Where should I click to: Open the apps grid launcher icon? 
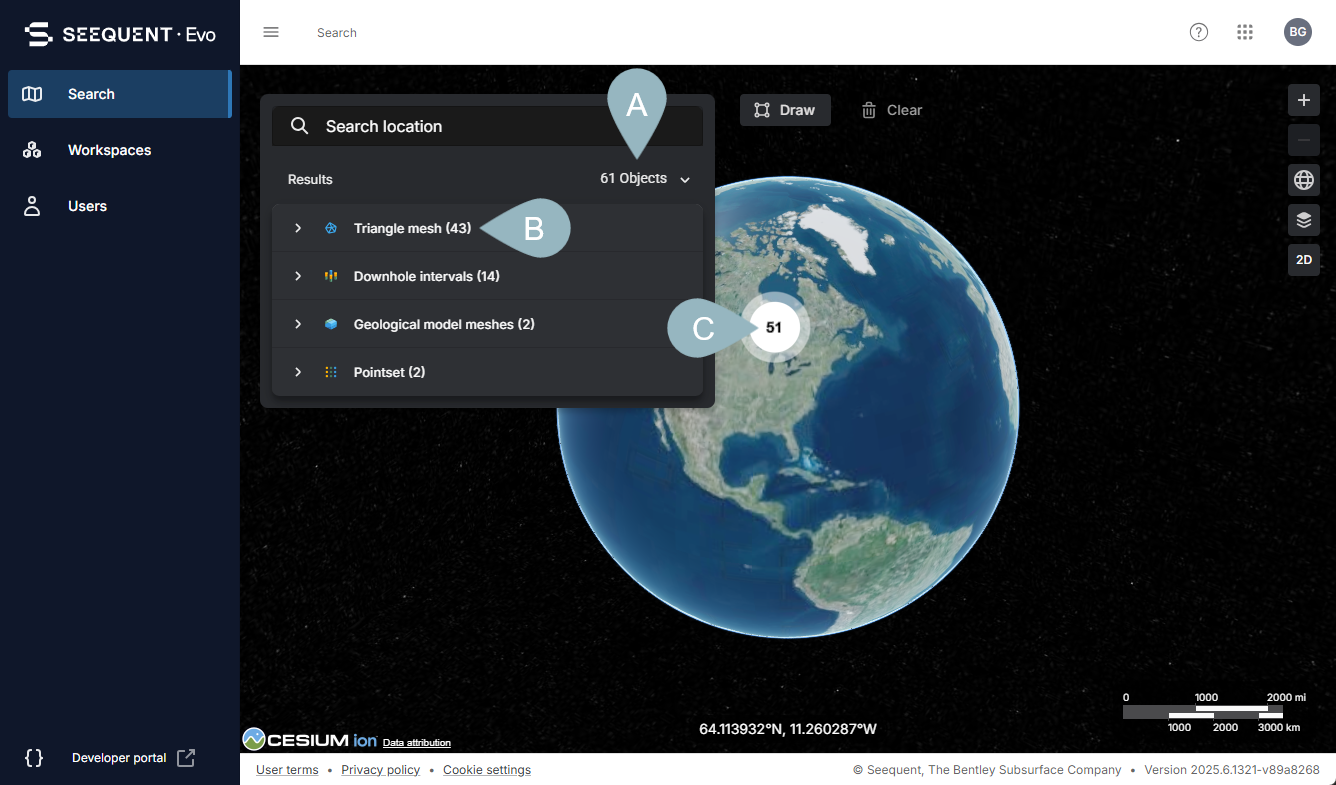1245,32
